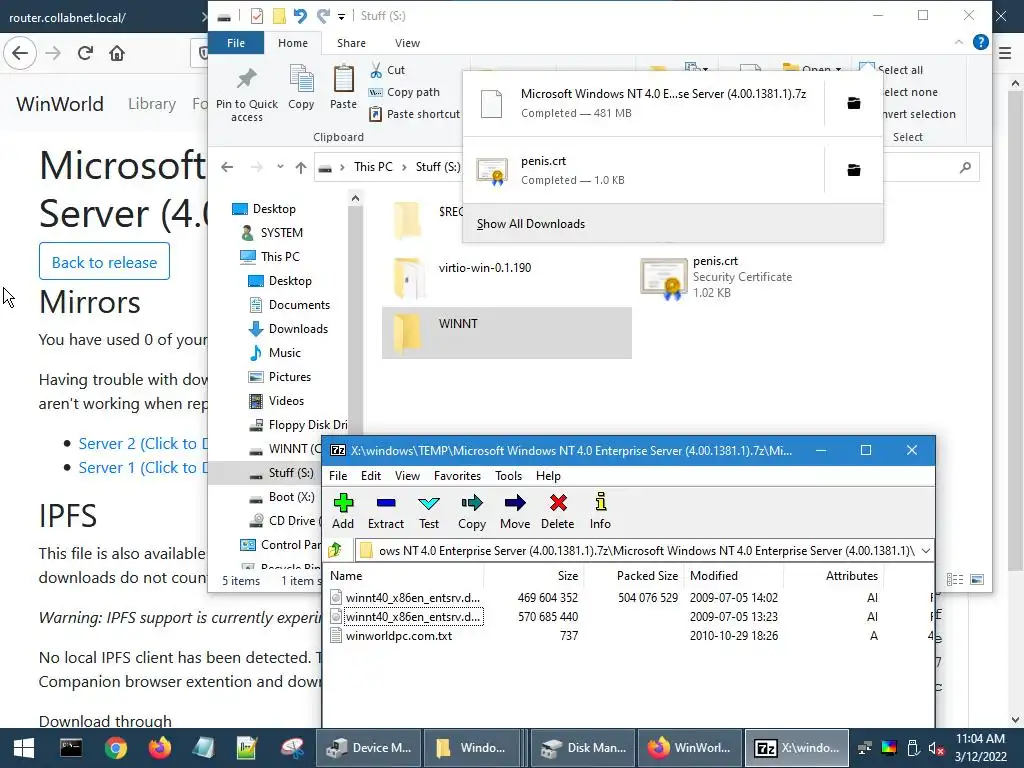Open the Library link on WinWorld
The width and height of the screenshot is (1024, 768).
[x=152, y=104]
